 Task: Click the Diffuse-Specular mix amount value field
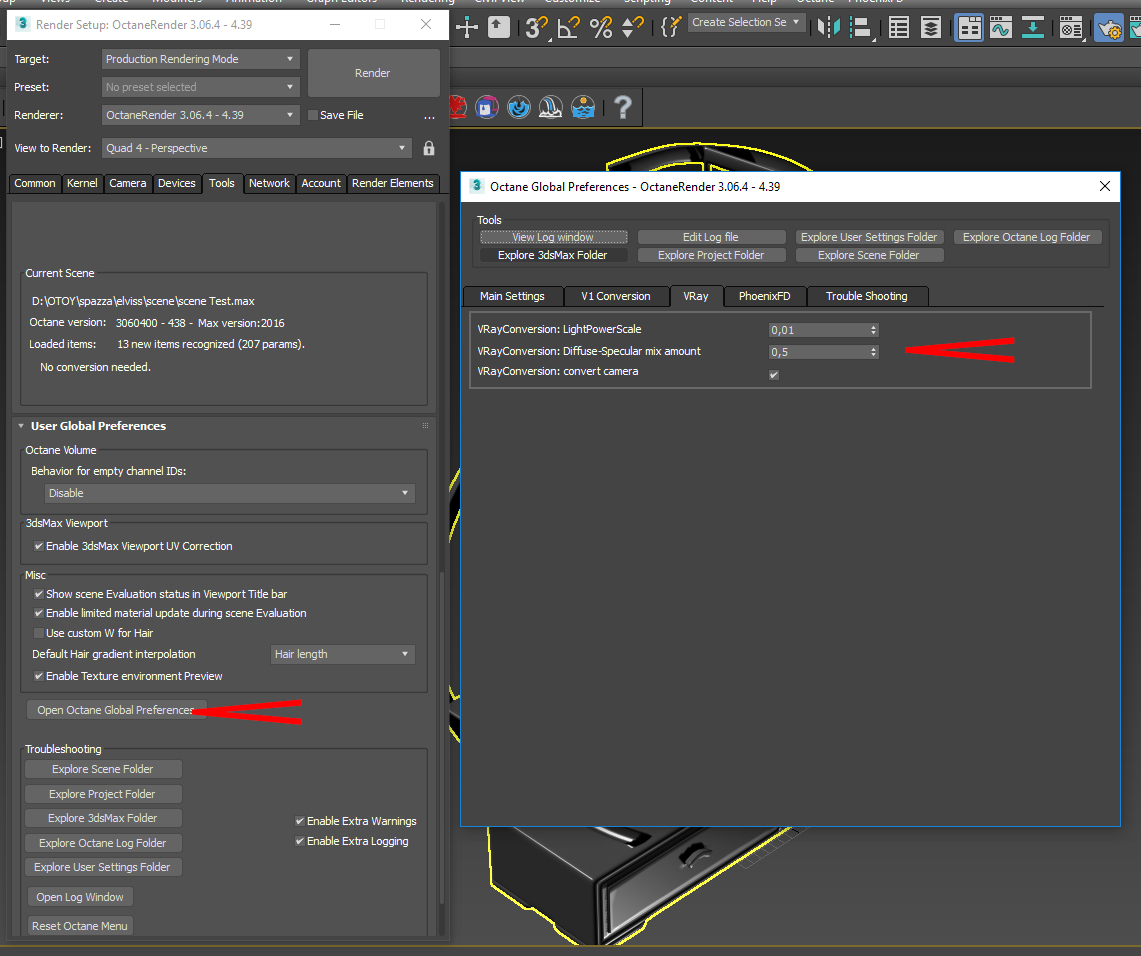[819, 351]
